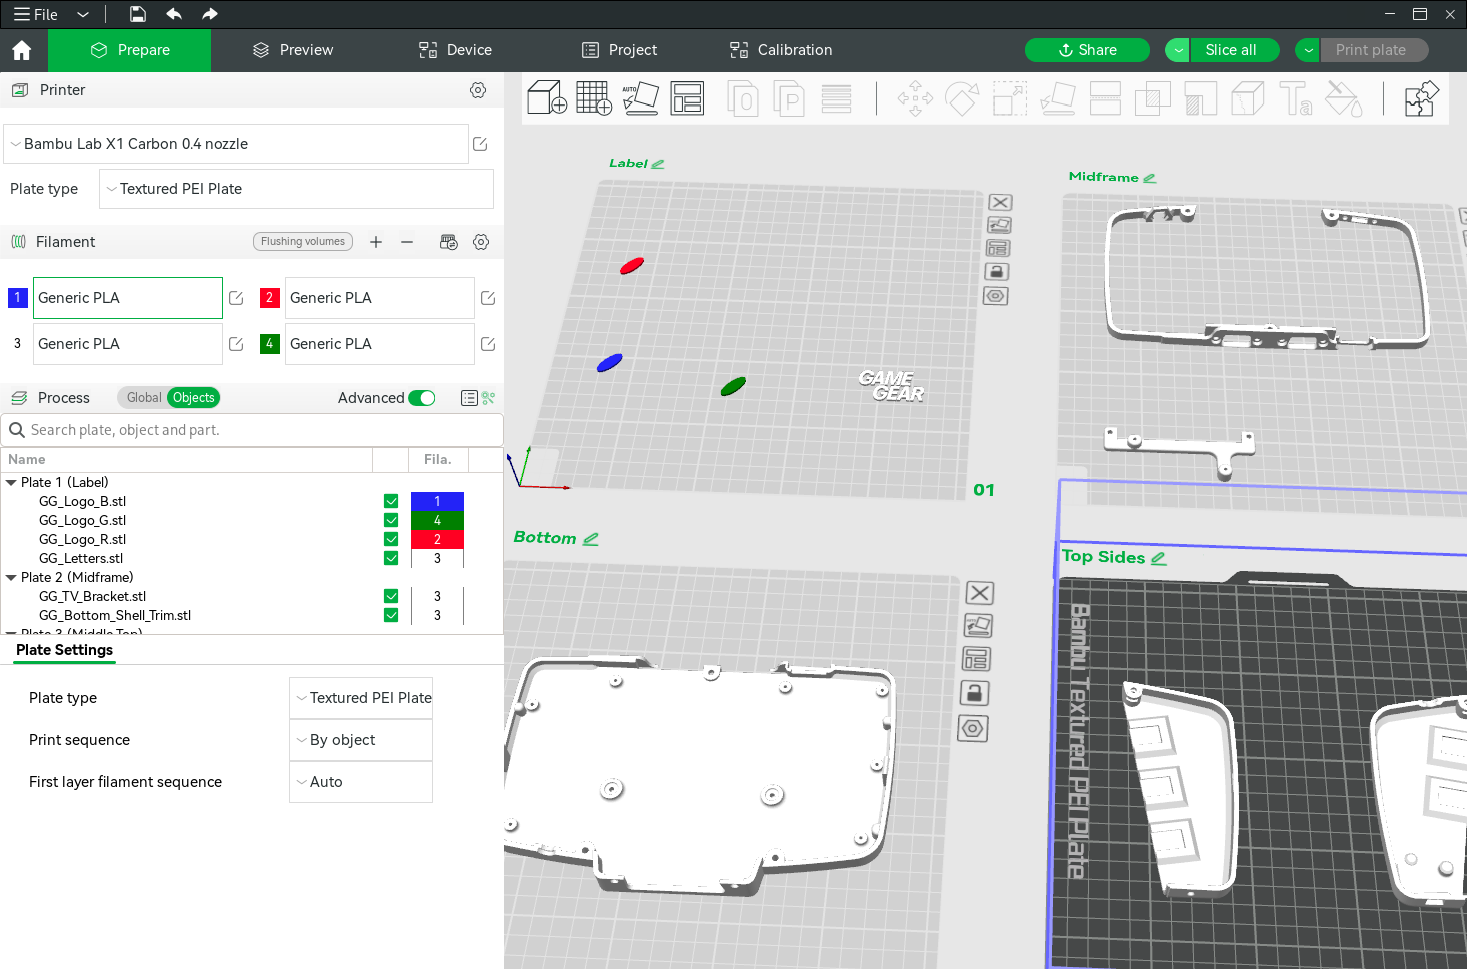Toggle the Advanced mode switch
Screen dimensions: 1467x969
click(x=422, y=398)
